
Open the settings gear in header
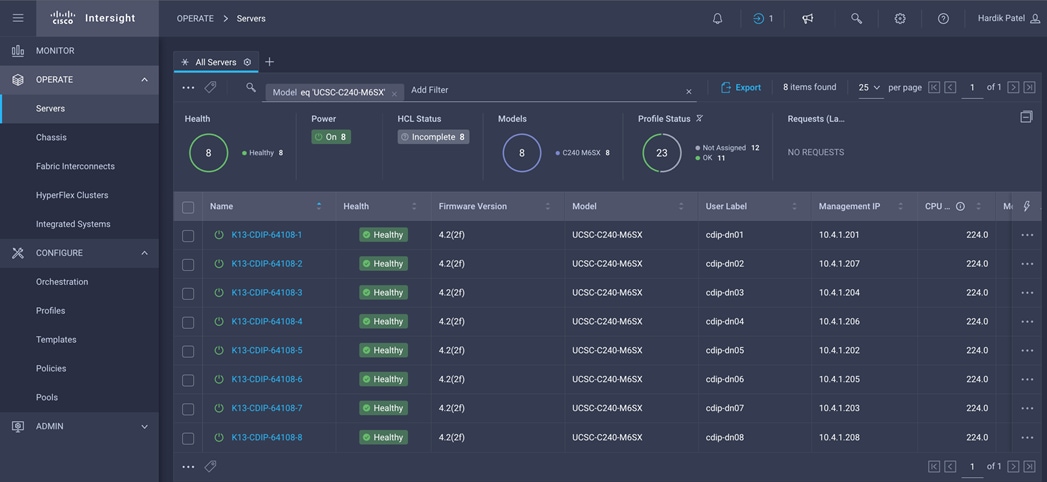[x=899, y=19]
